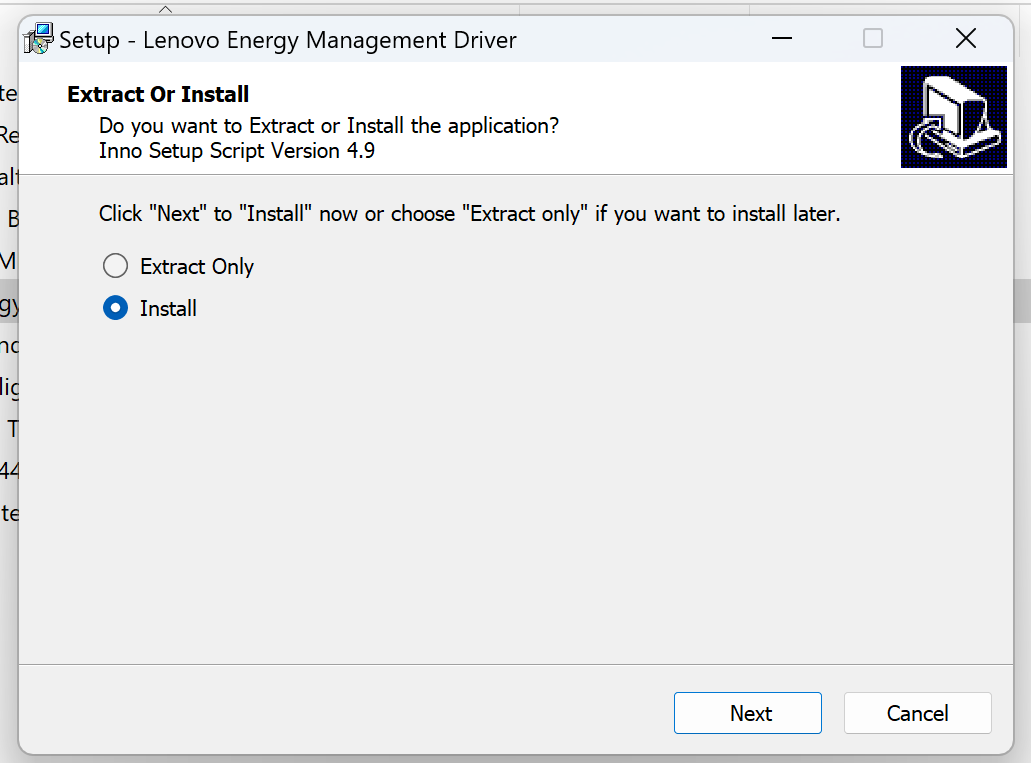
Task: Click the title "Setup - Lenovo Energy Management Driver"
Action: 288,40
